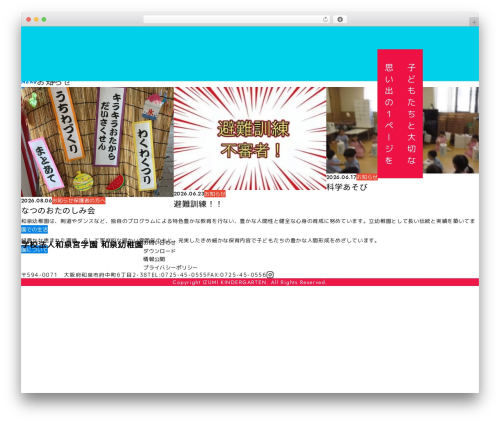Open the 情報公開 footer link

(x=154, y=259)
